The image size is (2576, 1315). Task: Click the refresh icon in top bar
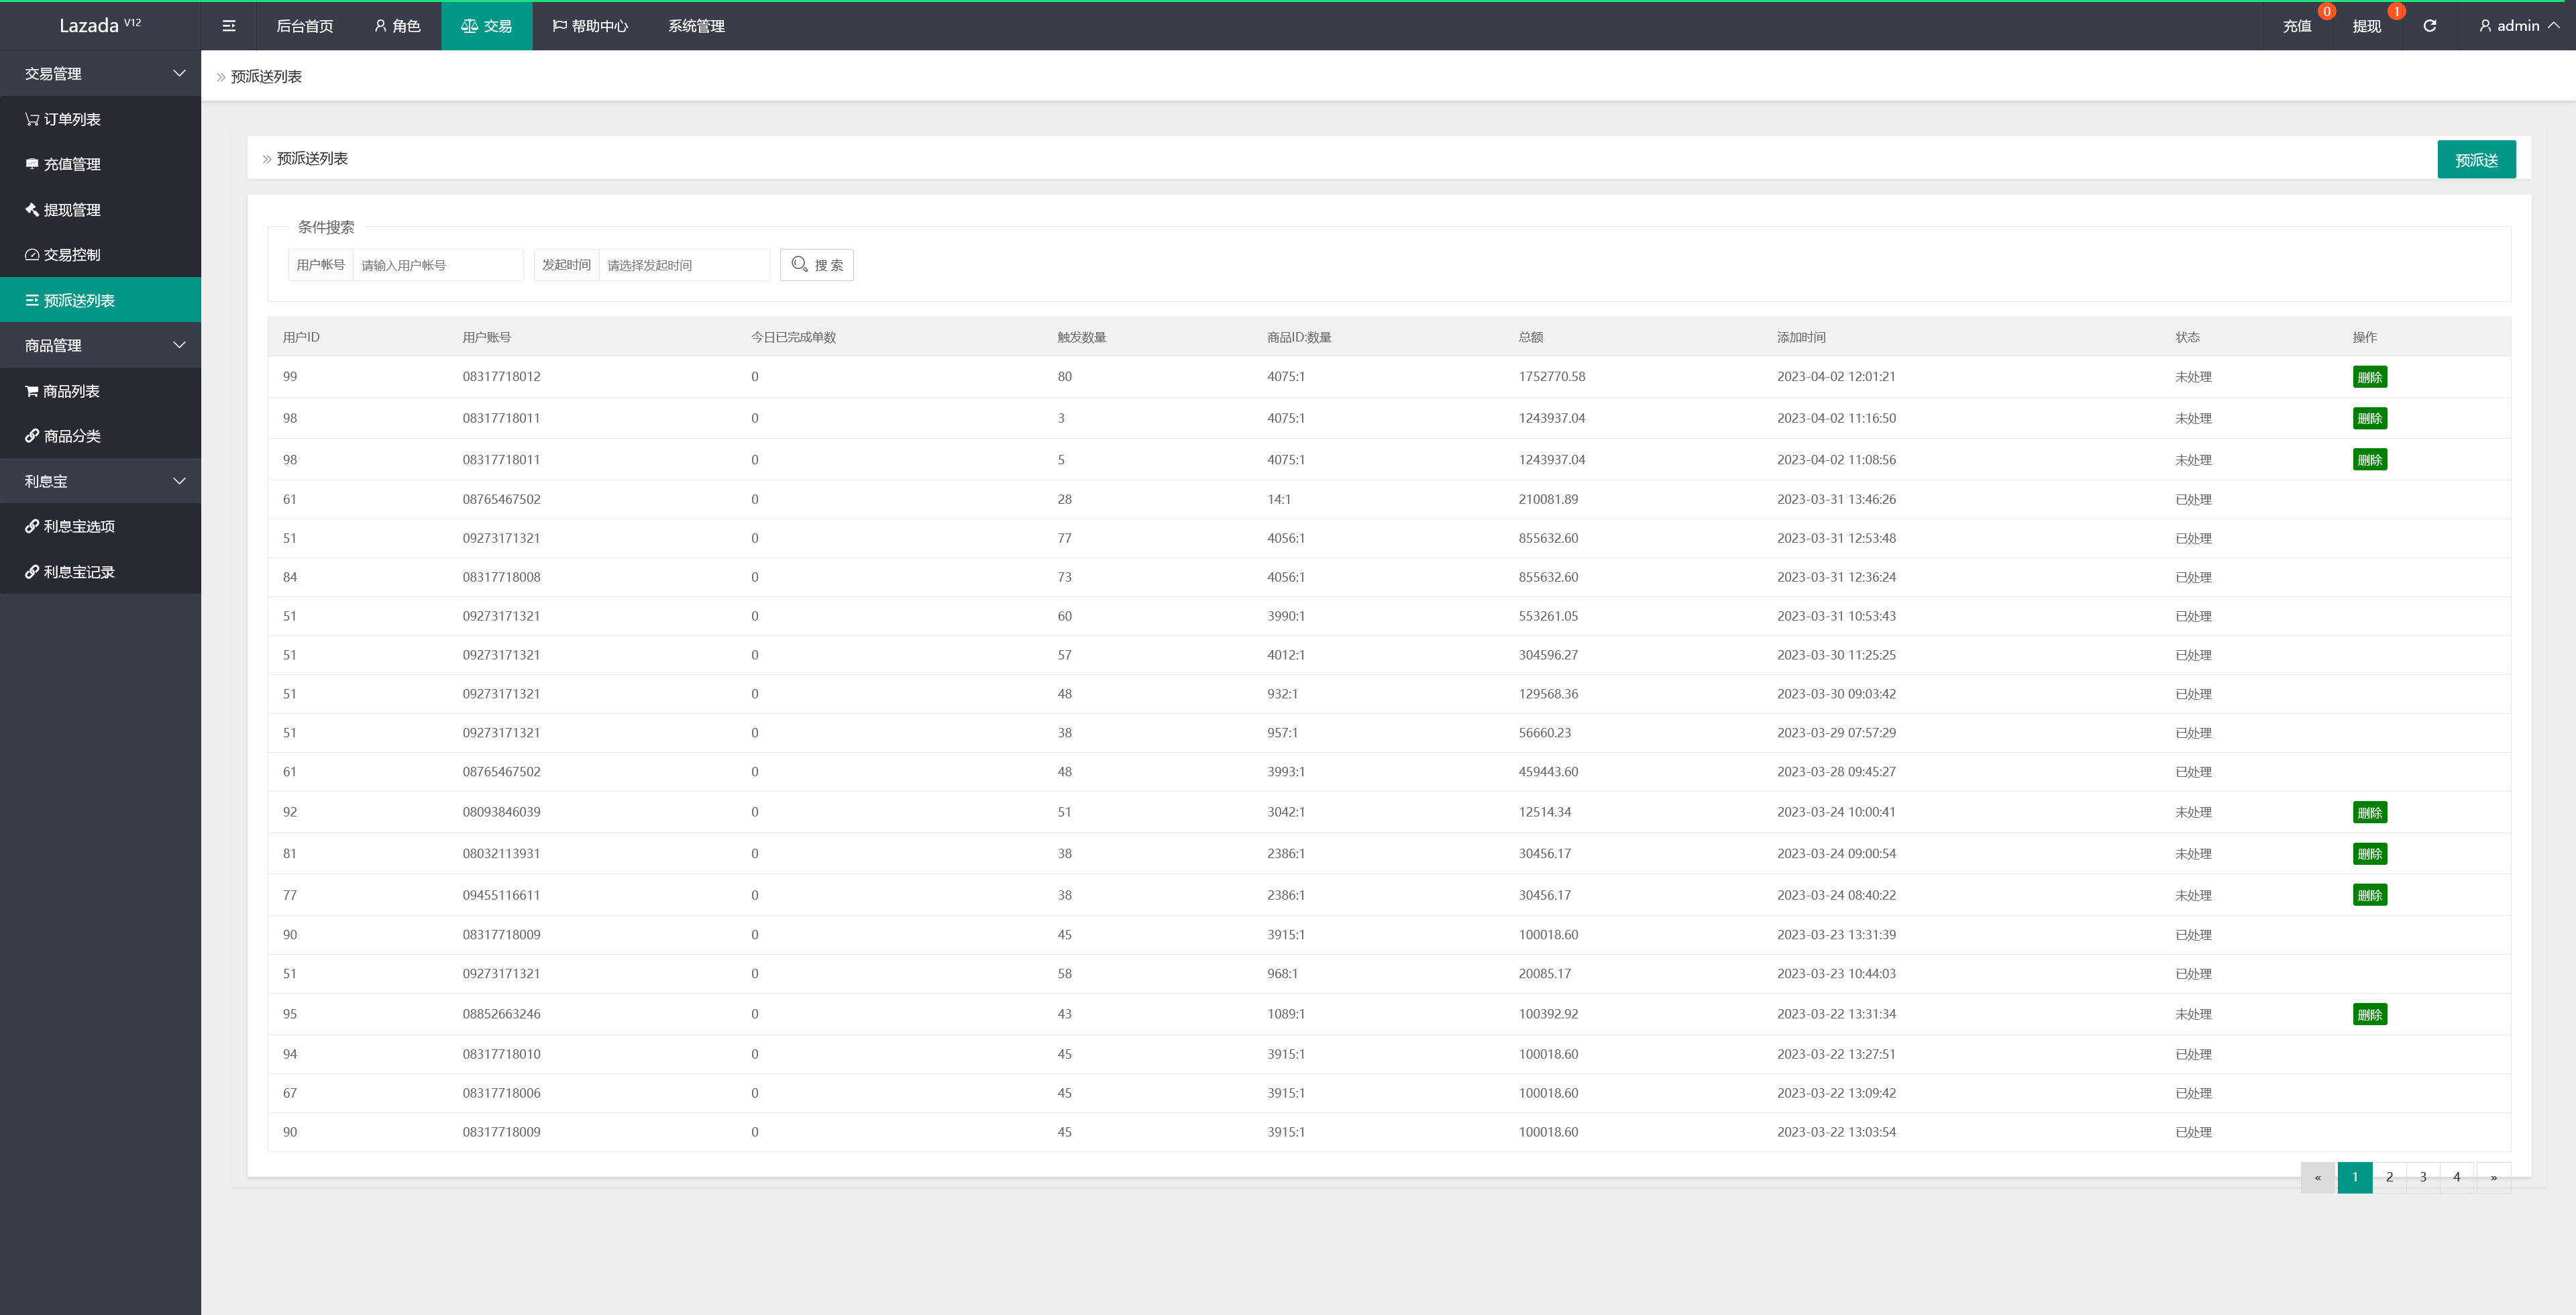point(2429,26)
